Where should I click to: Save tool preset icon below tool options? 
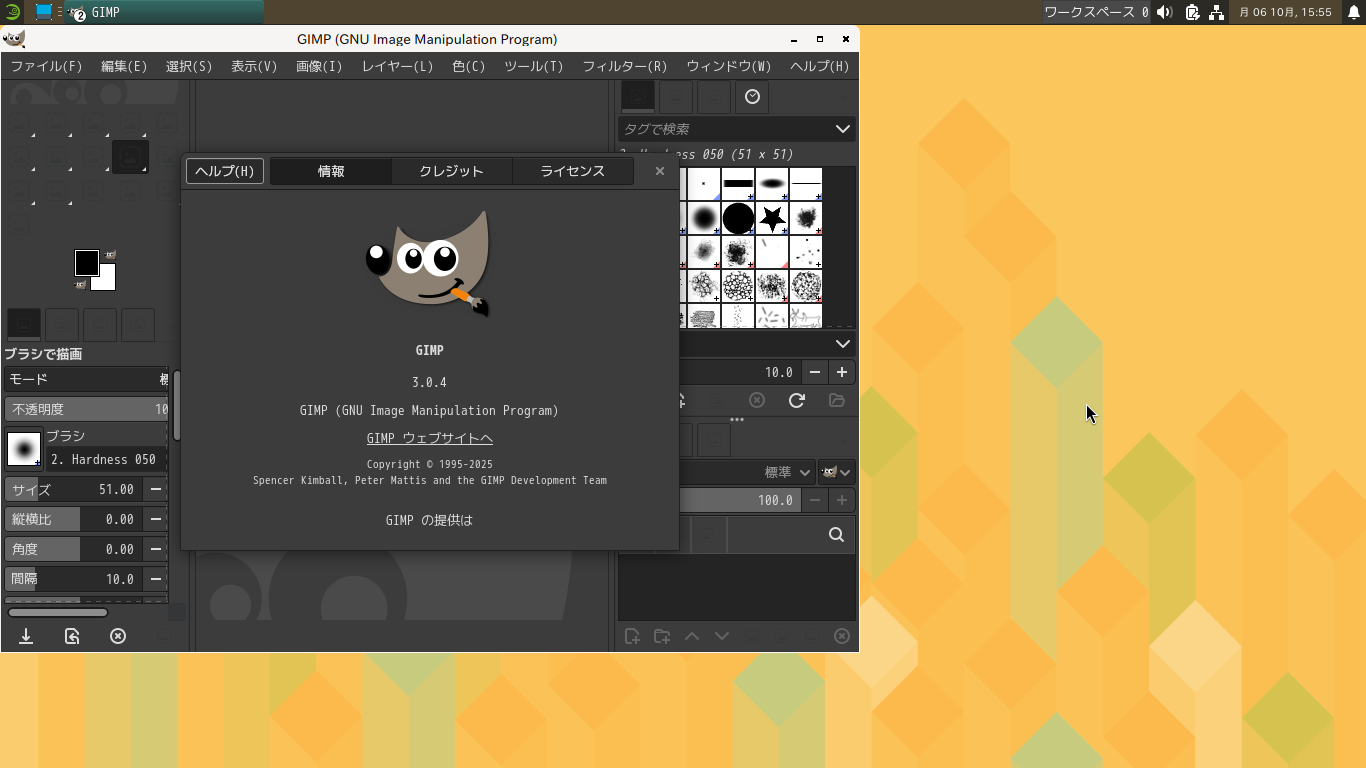(26, 636)
